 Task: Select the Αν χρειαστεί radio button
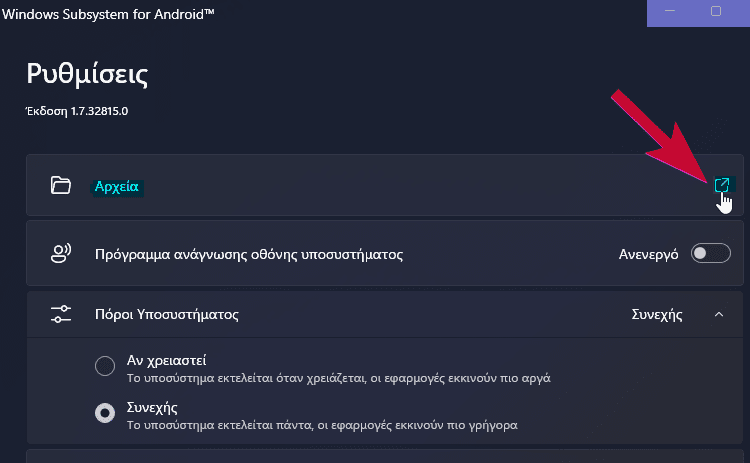(105, 366)
